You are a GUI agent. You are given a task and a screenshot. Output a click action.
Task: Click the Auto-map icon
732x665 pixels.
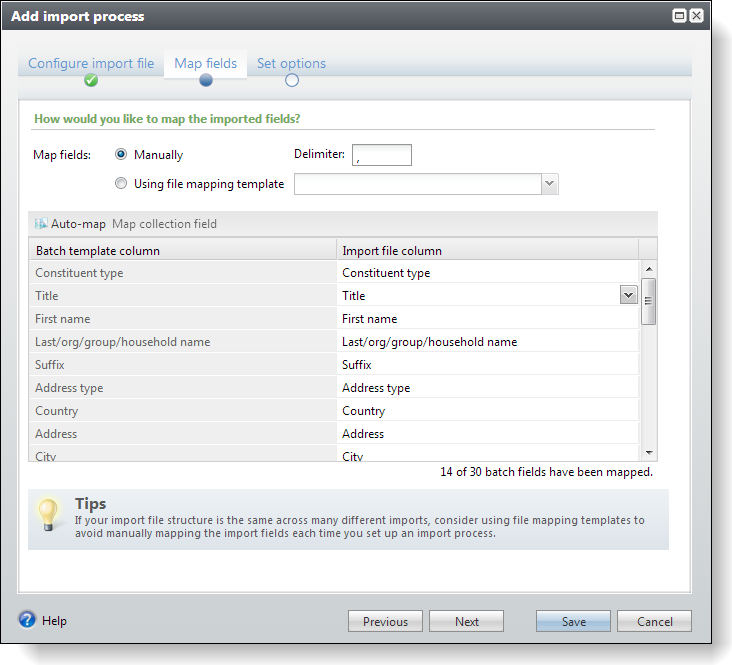[x=41, y=224]
